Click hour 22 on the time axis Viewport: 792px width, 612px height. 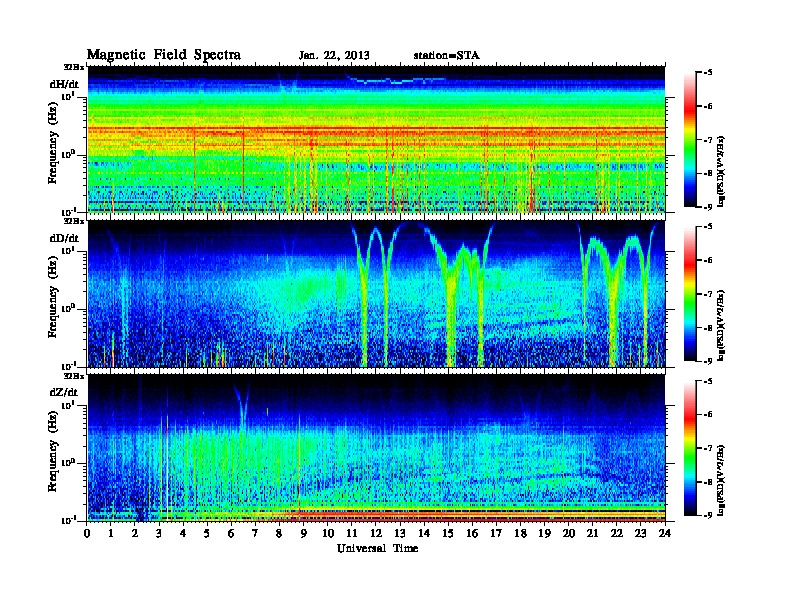[617, 533]
